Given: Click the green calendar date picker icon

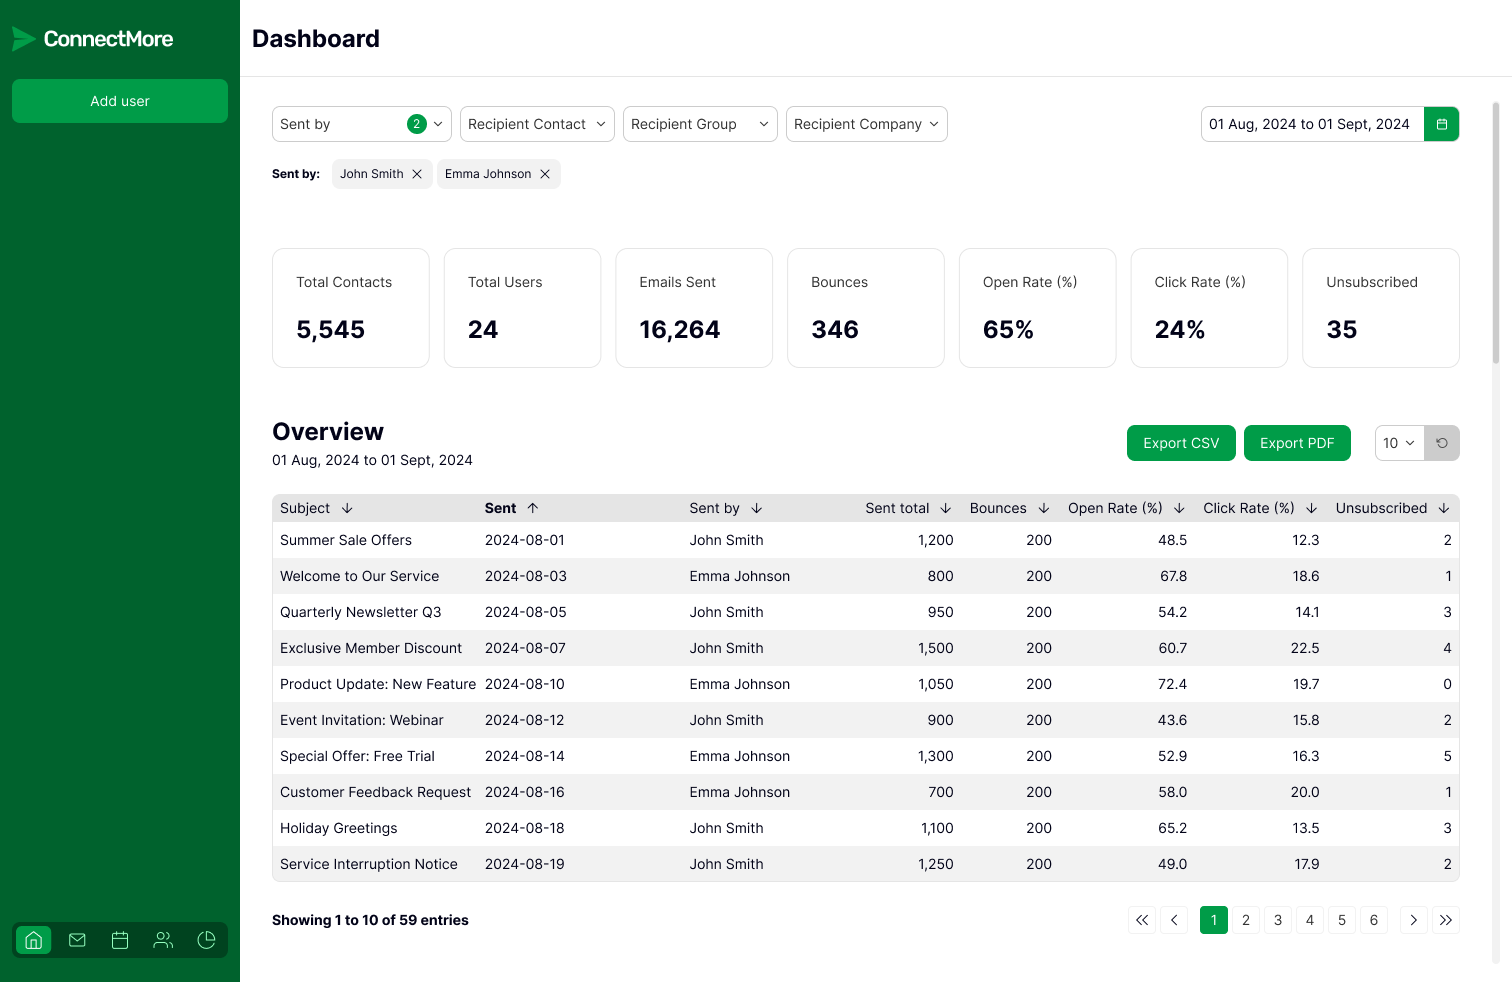Looking at the screenshot, I should tap(1441, 124).
